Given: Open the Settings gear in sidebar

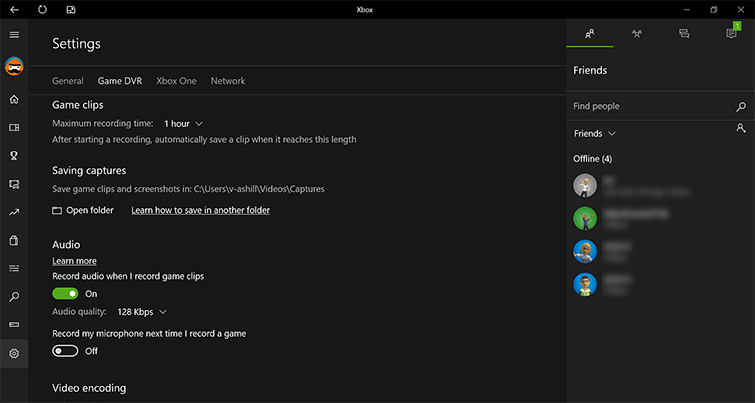Looking at the screenshot, I should tap(14, 354).
